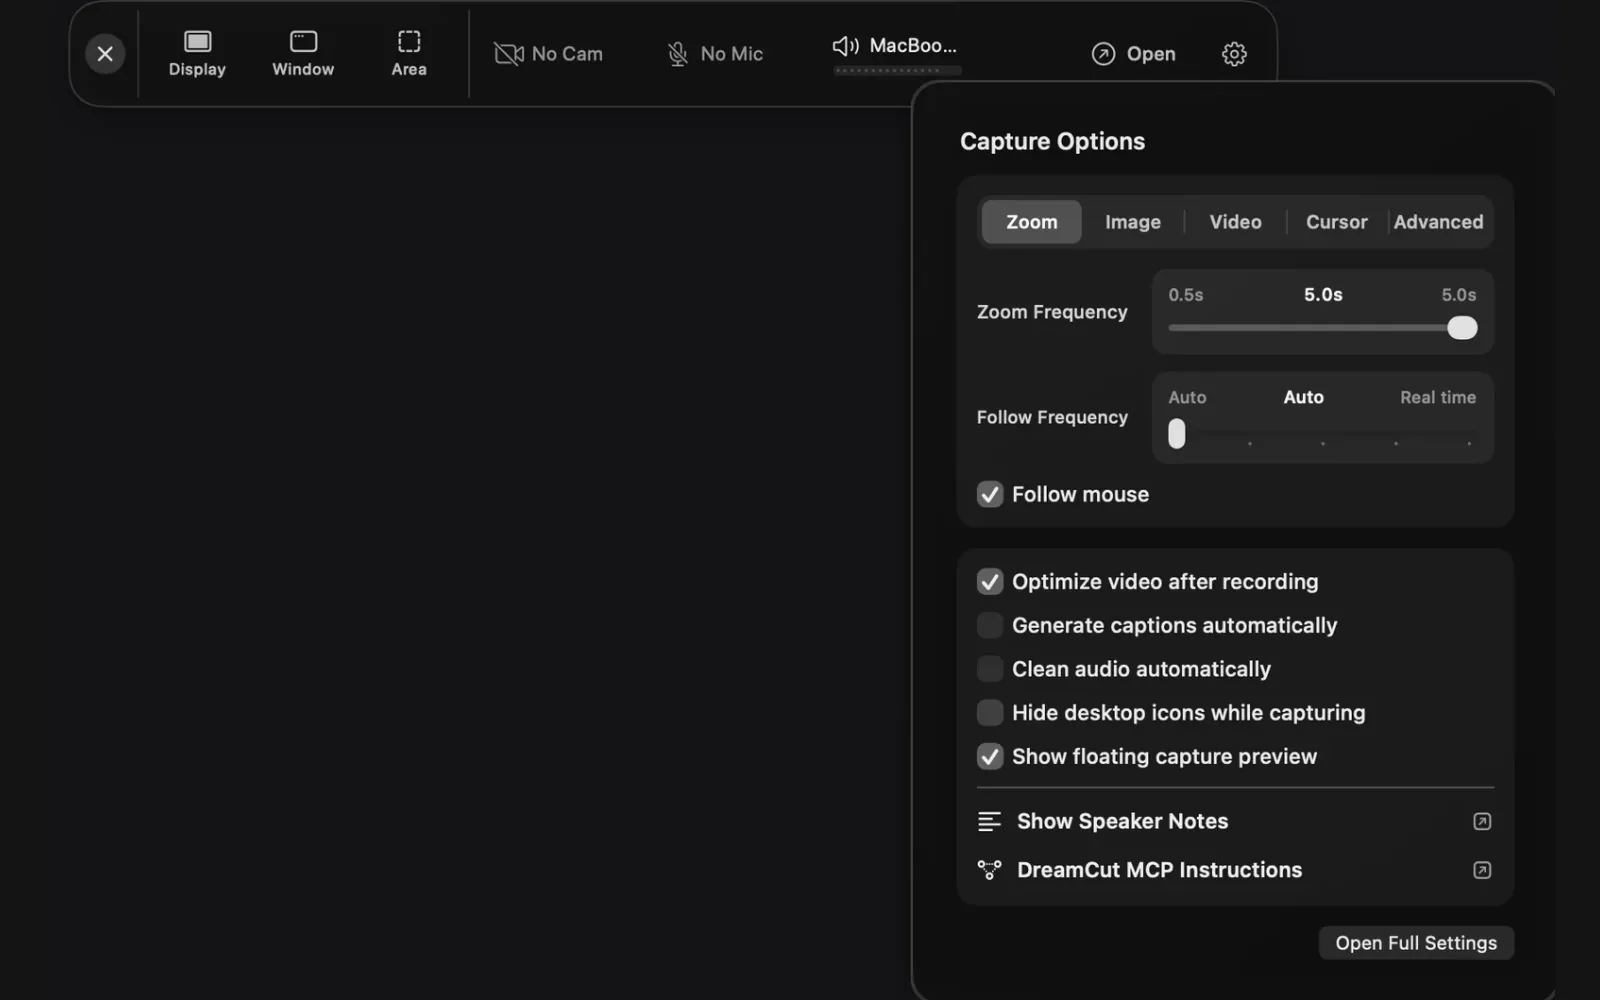This screenshot has height=1000, width=1600.
Task: Open DreamCut MCP Instructions
Action: (x=1235, y=870)
